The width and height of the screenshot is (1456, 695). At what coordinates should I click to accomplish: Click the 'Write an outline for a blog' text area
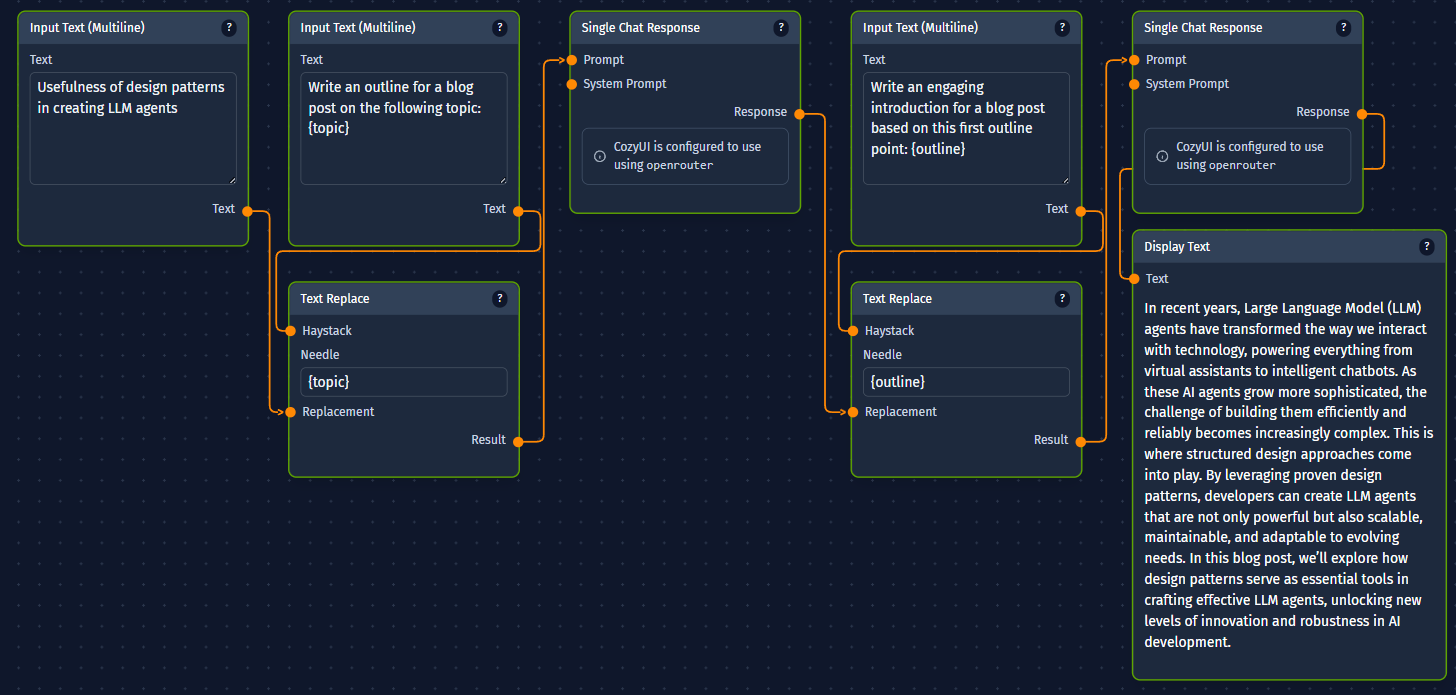point(403,128)
